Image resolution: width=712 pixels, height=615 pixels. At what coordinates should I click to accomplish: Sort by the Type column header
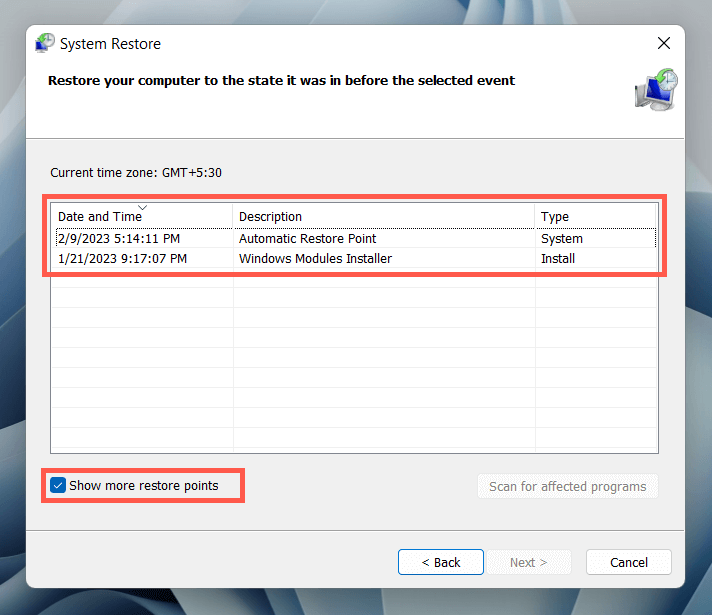(595, 216)
